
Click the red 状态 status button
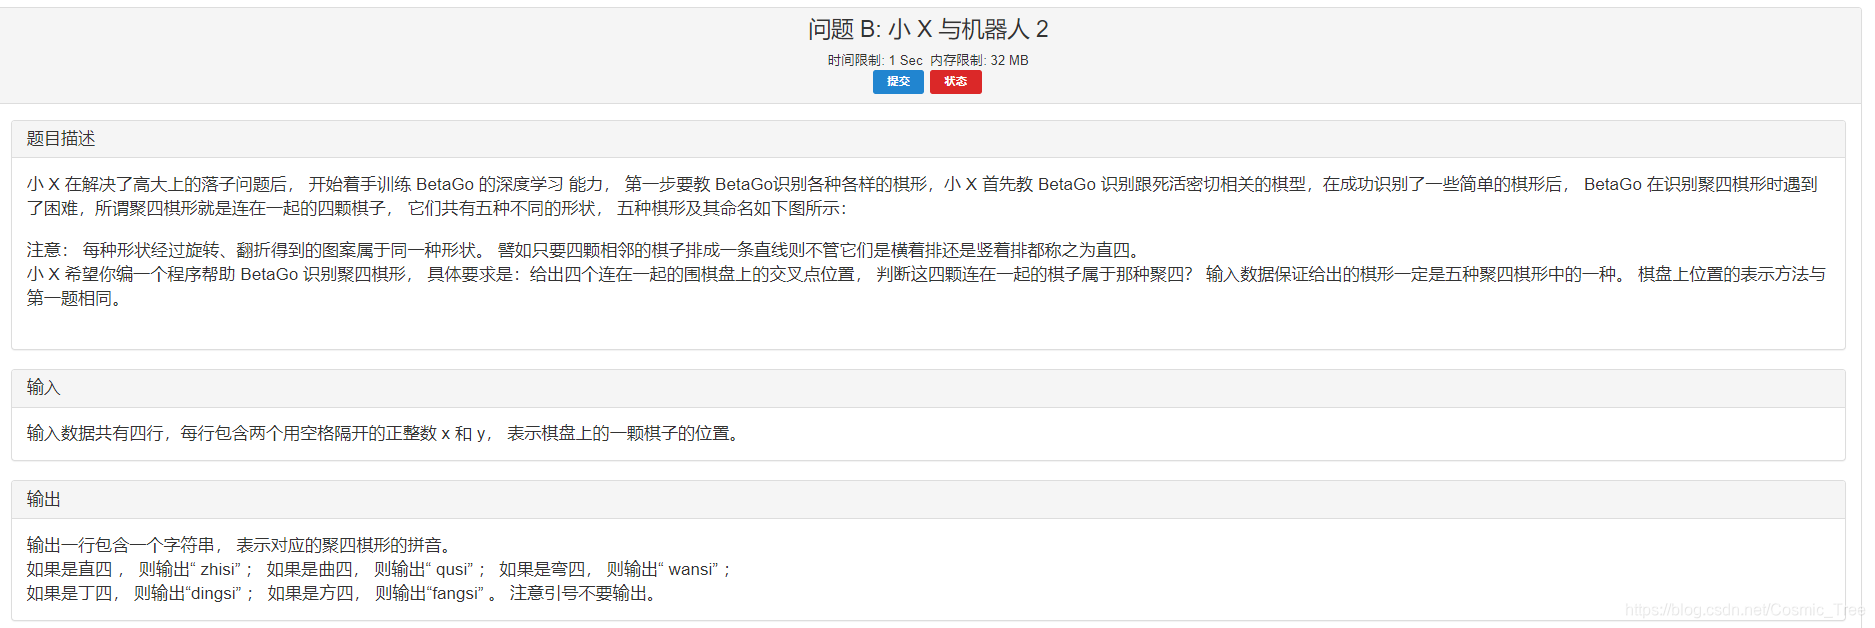click(955, 82)
